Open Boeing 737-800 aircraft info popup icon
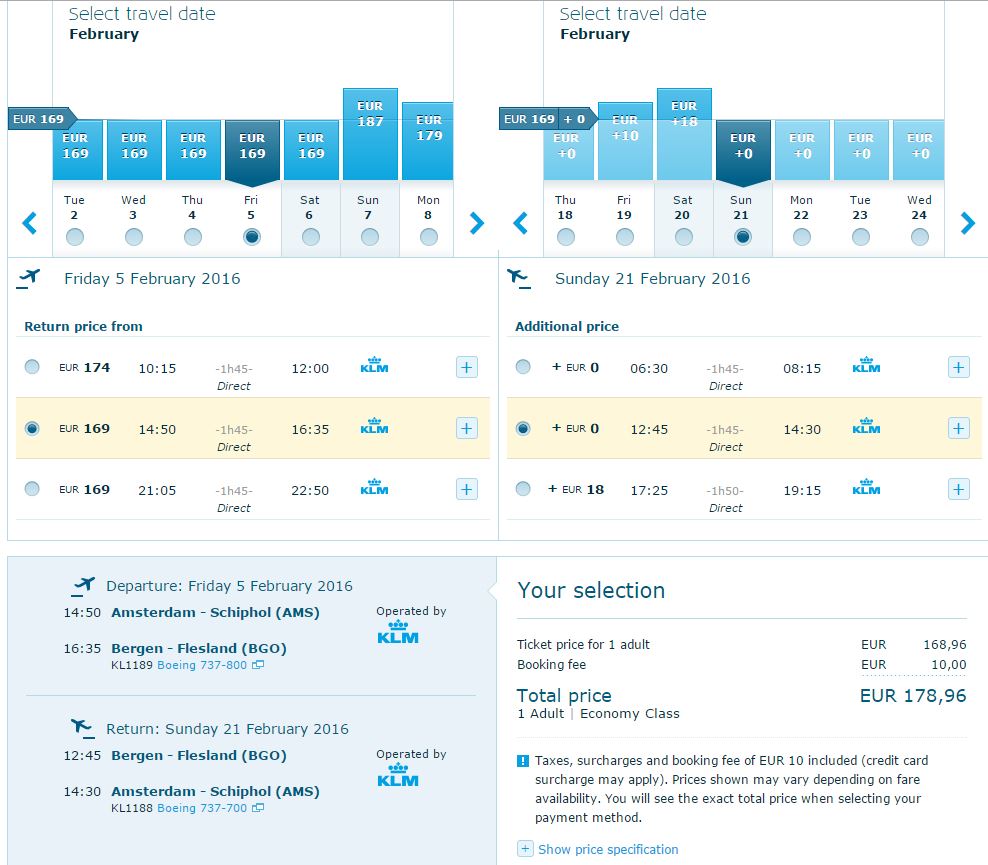 (x=258, y=665)
